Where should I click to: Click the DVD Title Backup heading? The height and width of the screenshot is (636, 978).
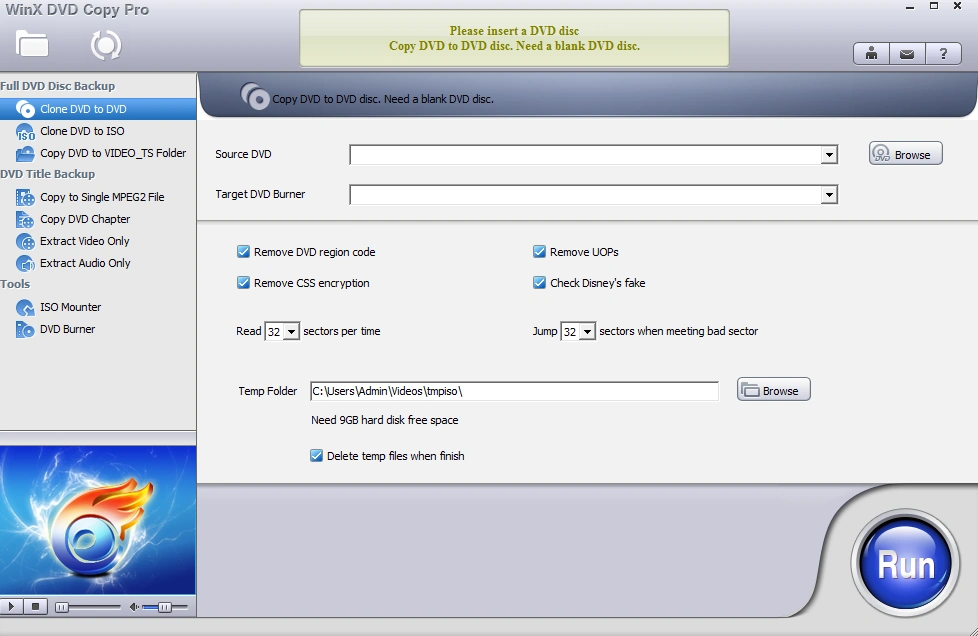[x=47, y=174]
